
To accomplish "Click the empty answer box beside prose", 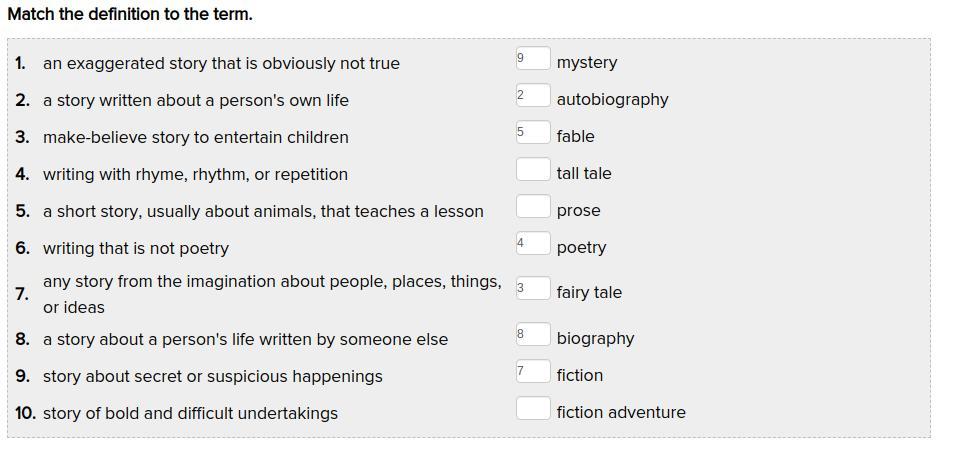I will (x=533, y=207).
